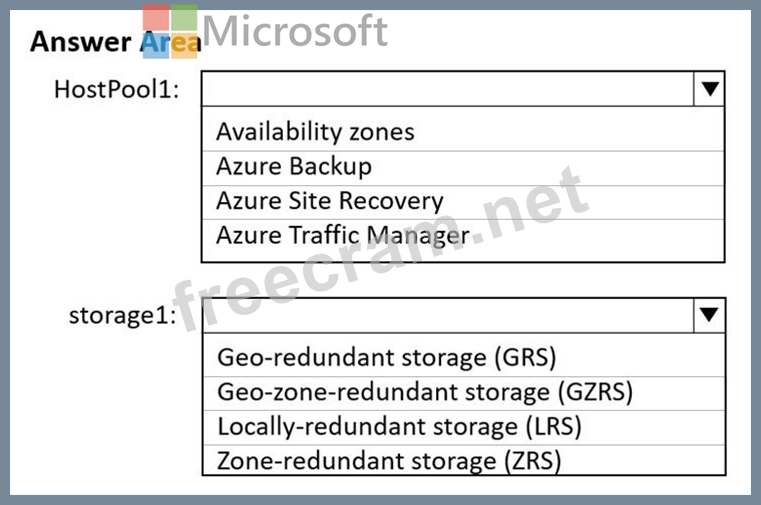Viewport: 761px width, 505px height.
Task: Open the storage1 dropdown arrow
Action: coord(709,315)
